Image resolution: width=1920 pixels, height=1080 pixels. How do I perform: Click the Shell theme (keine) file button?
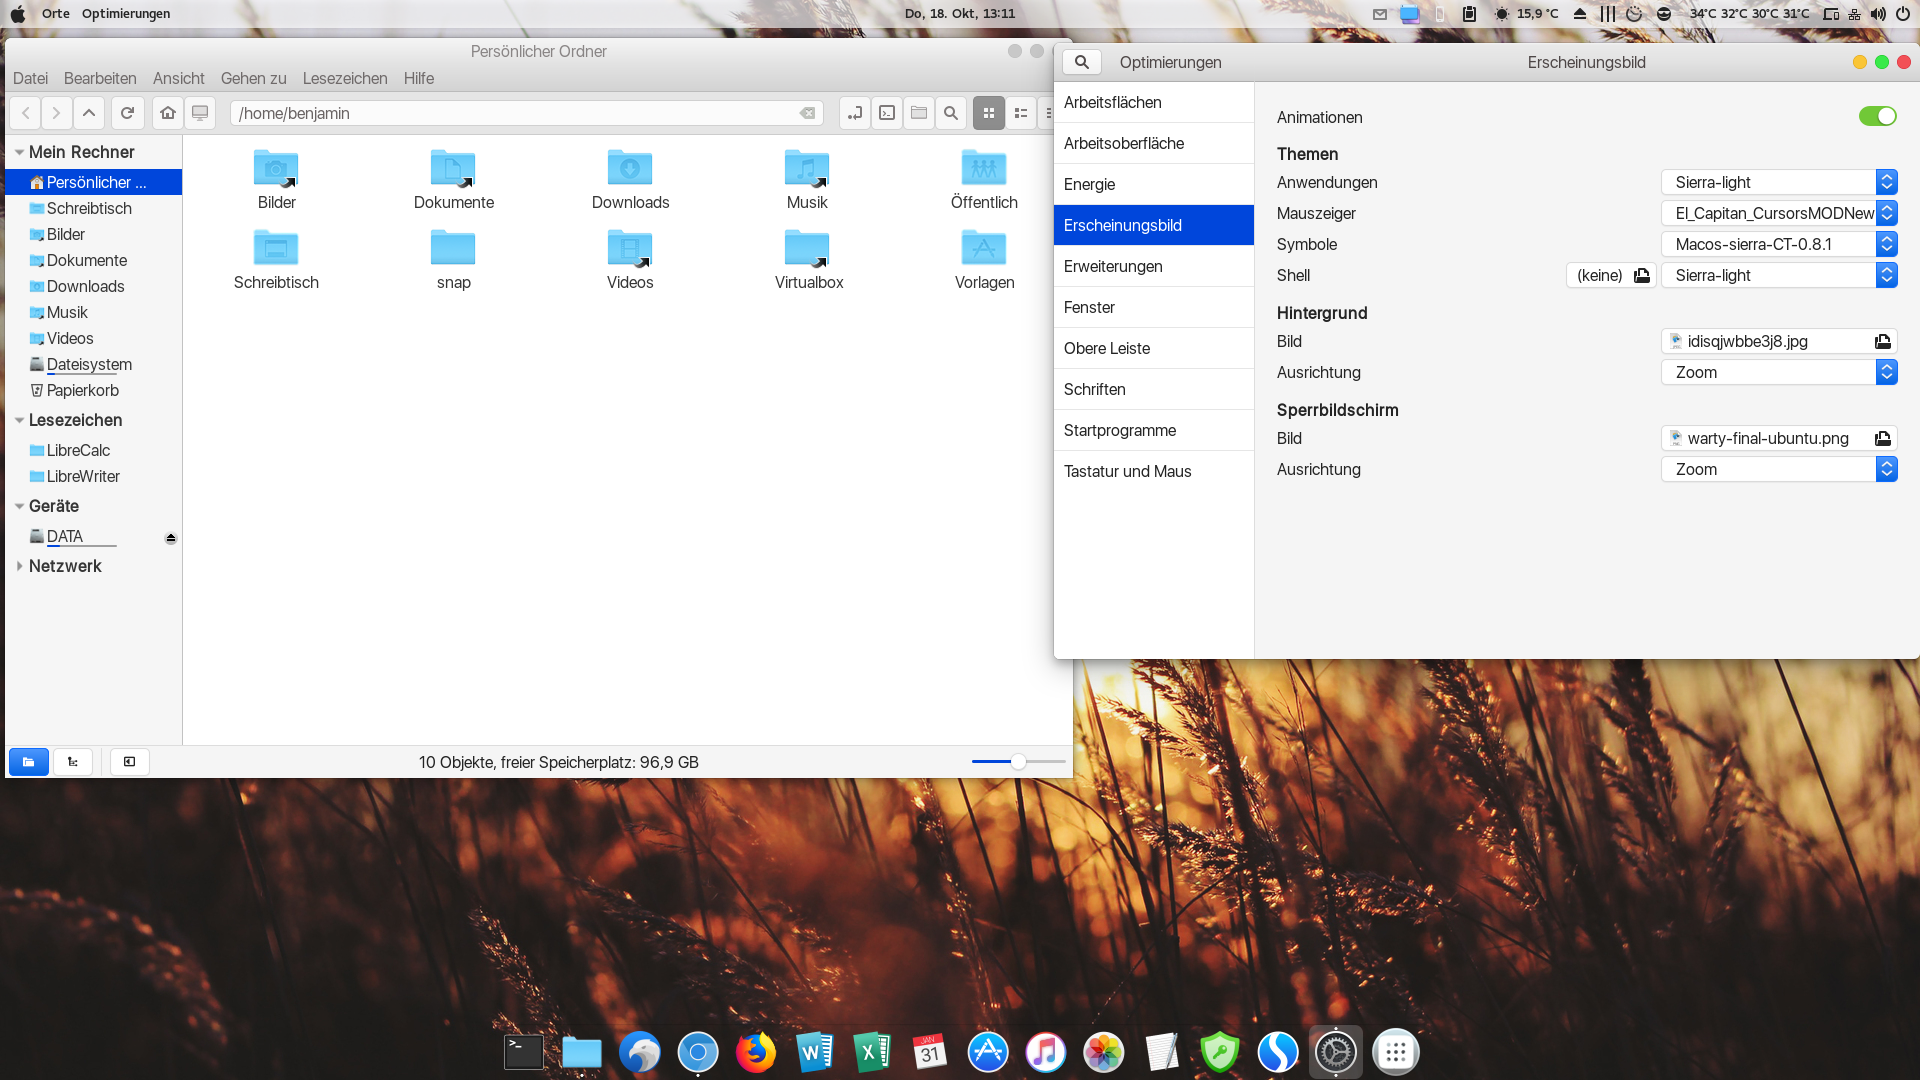1611,275
